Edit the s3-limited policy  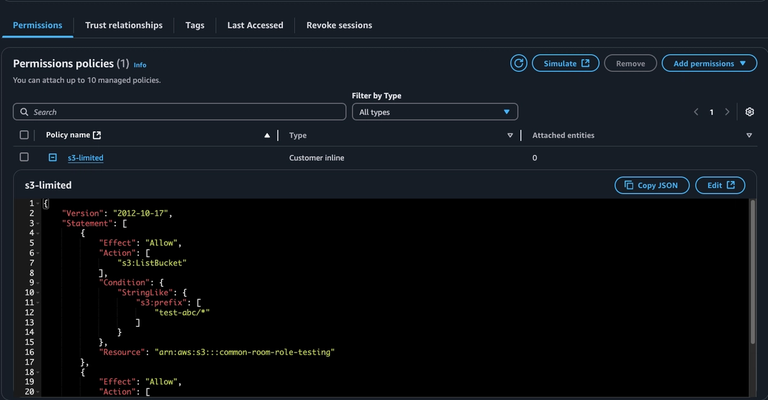[720, 185]
